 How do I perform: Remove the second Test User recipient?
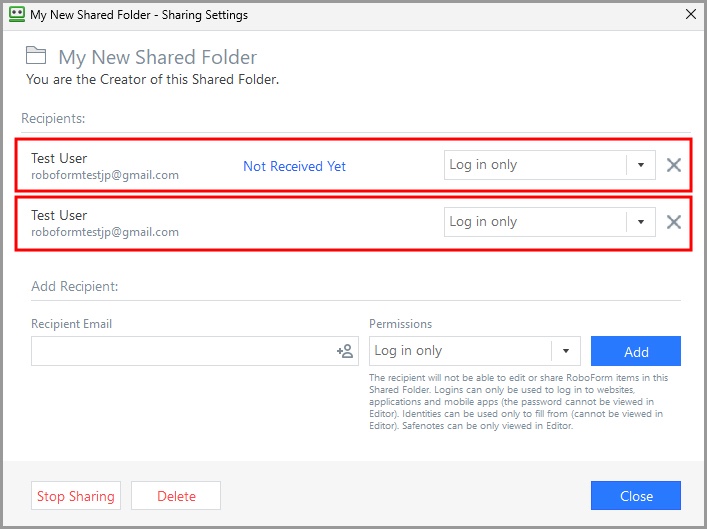674,222
